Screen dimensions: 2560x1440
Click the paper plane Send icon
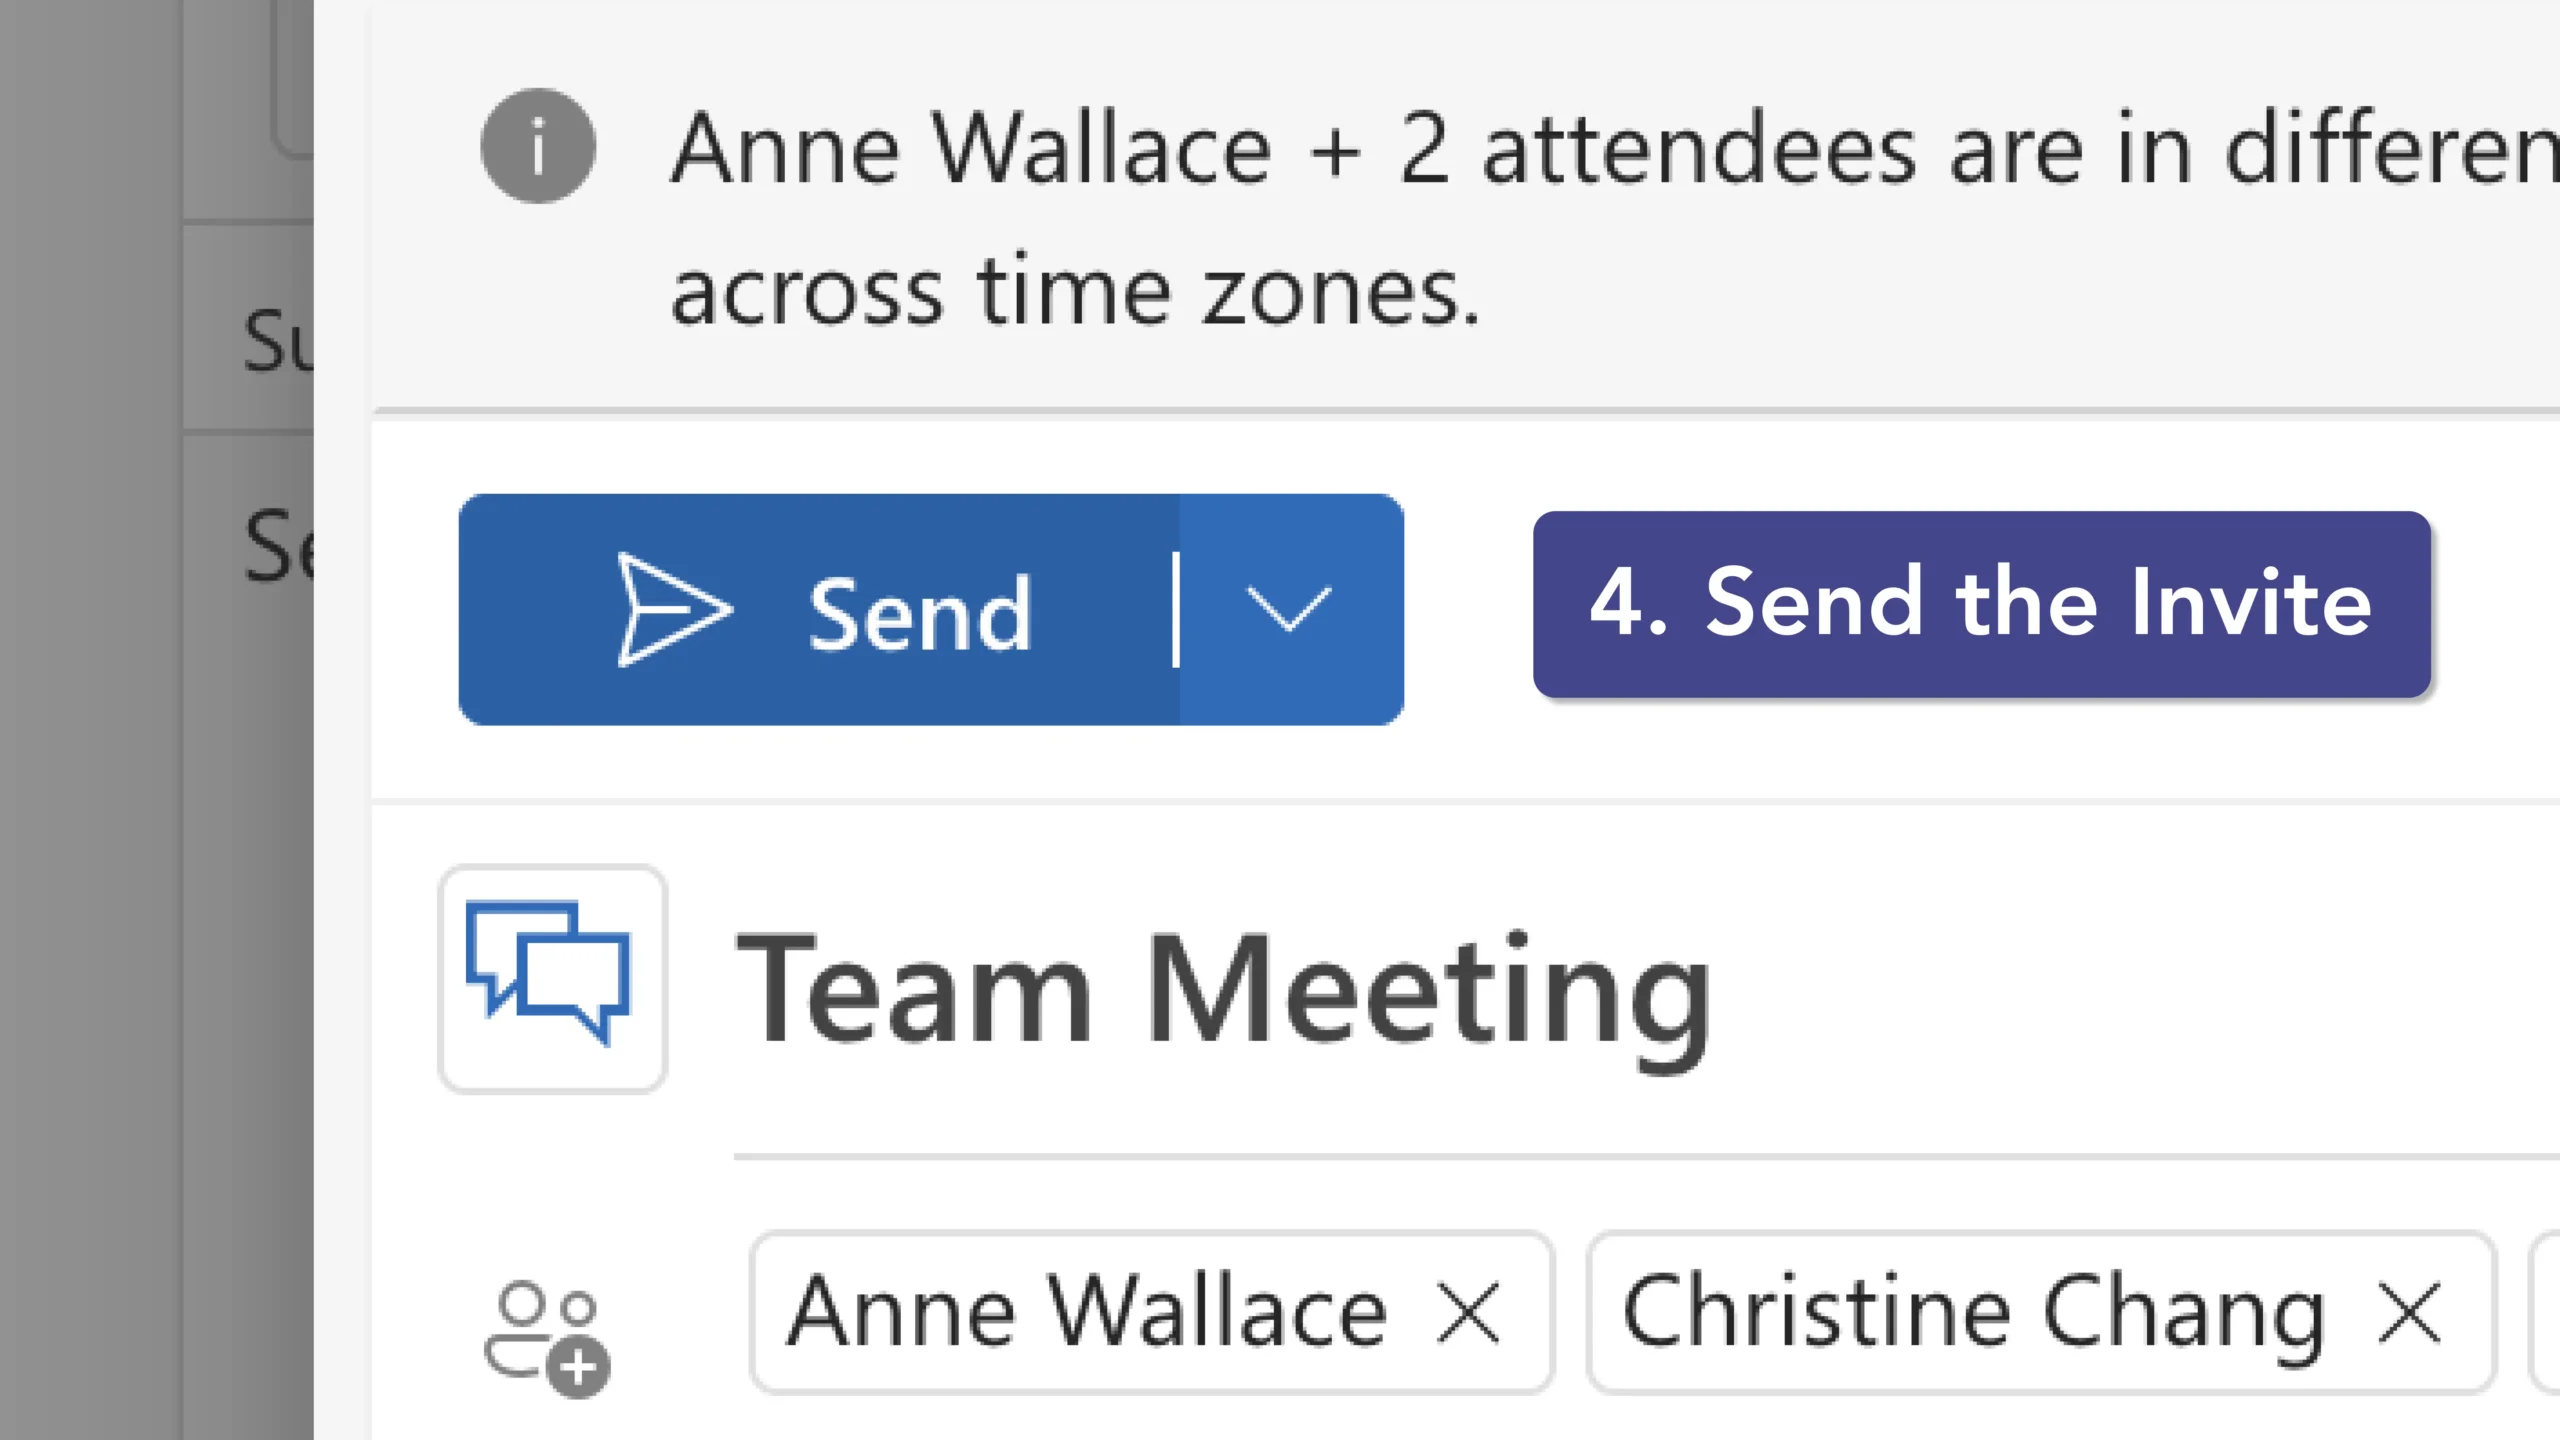click(672, 609)
